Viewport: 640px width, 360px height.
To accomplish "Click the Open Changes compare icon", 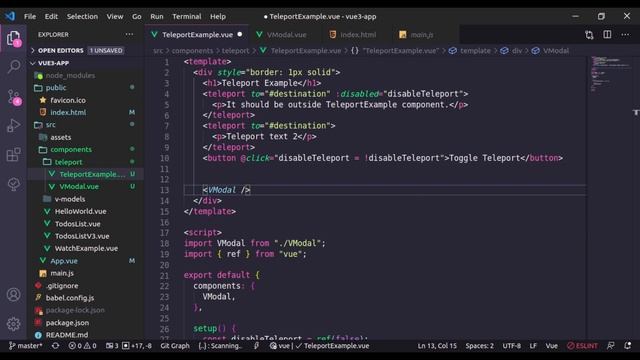I will coord(589,35).
